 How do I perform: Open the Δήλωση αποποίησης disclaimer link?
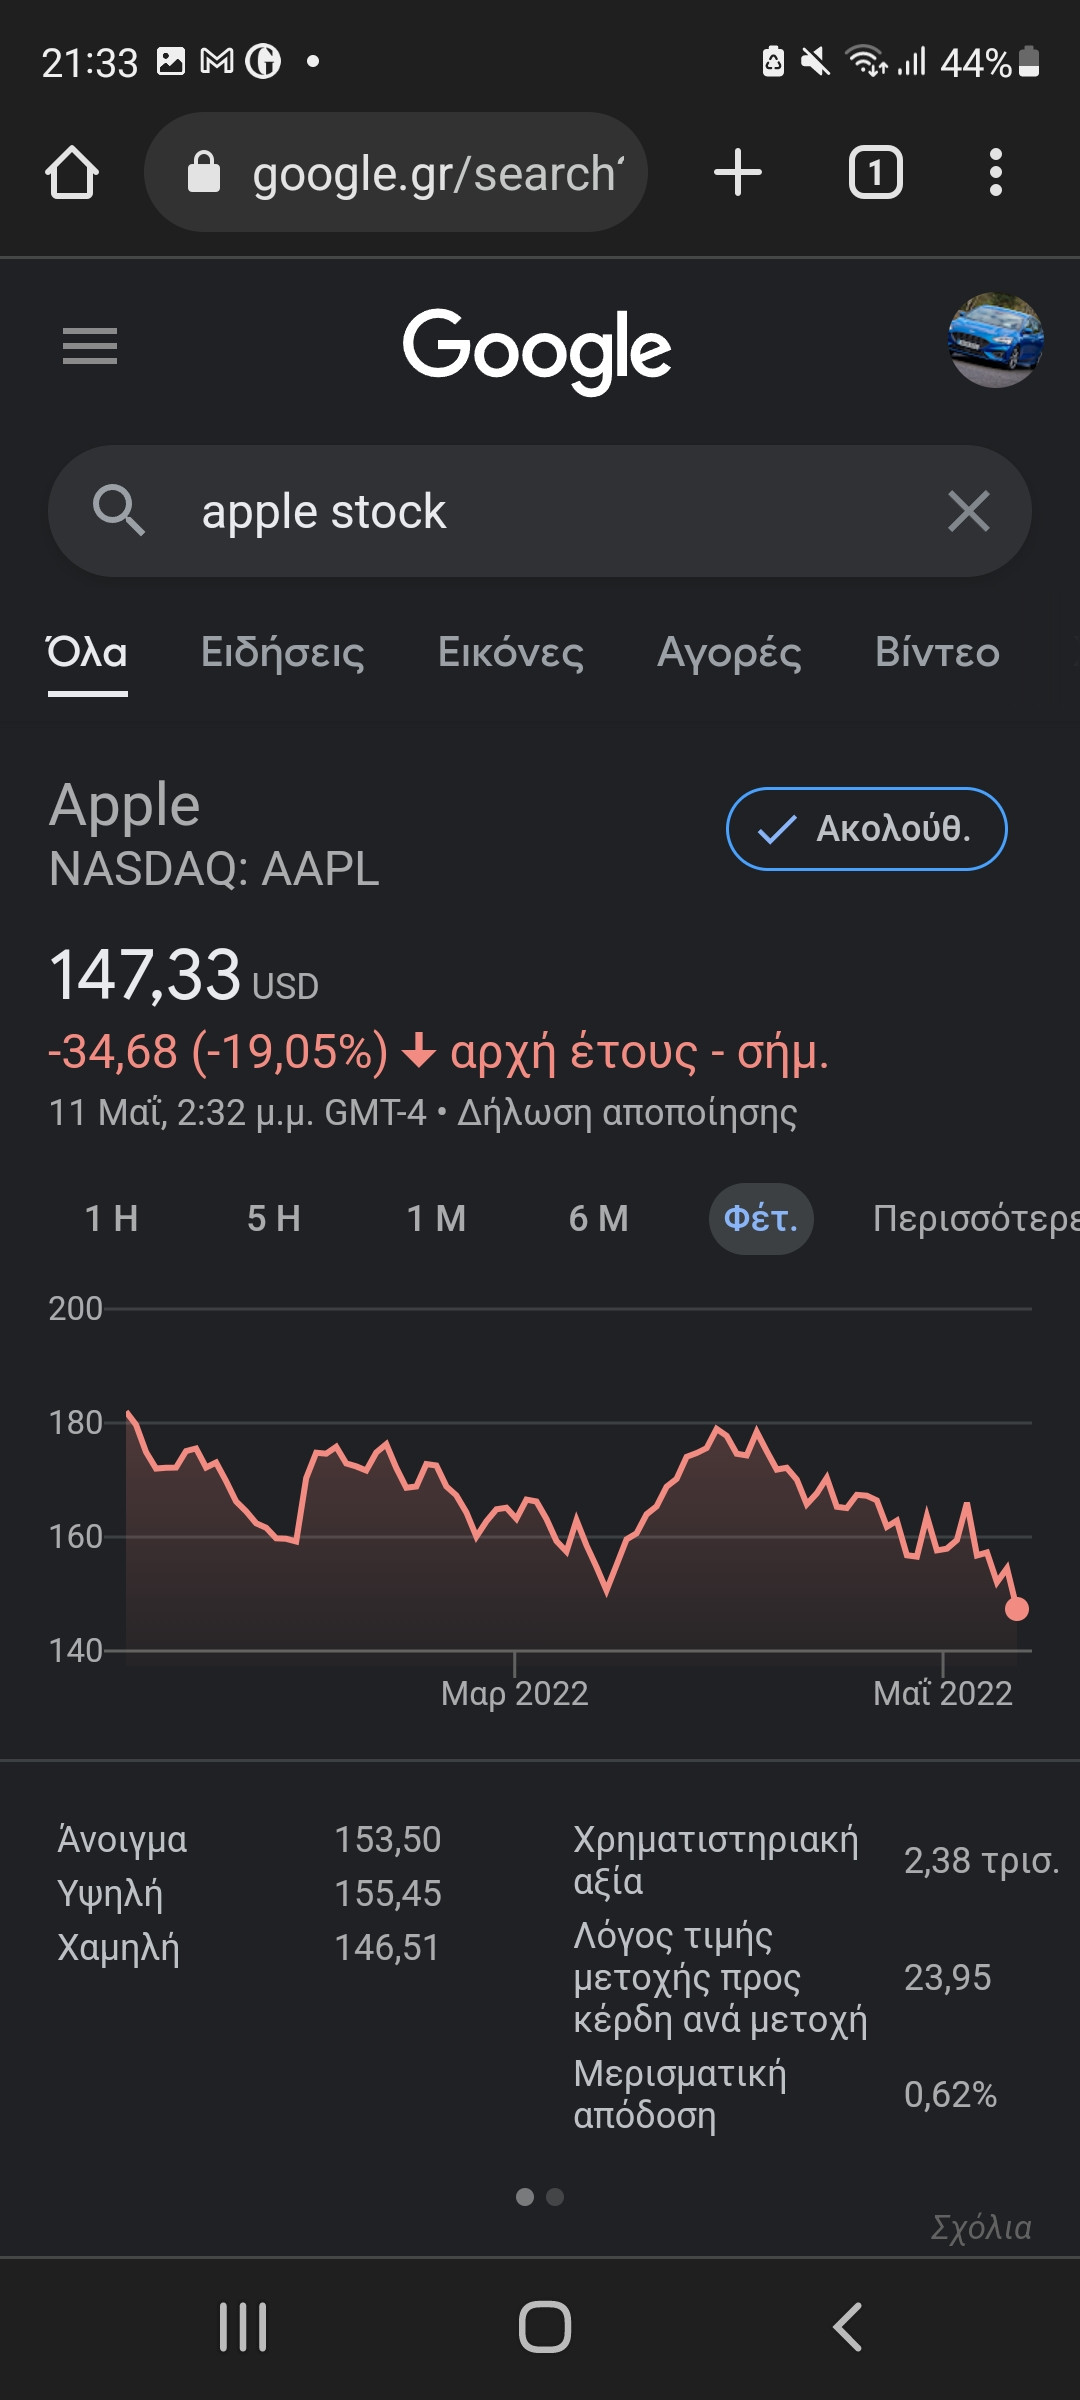[627, 1113]
